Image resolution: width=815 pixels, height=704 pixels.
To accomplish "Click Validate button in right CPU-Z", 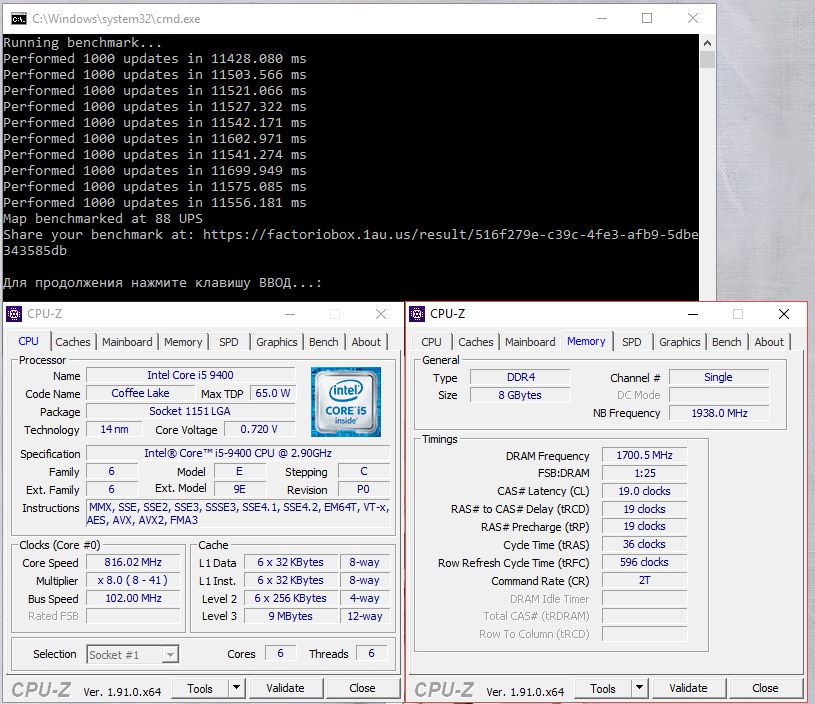I will coord(688,688).
